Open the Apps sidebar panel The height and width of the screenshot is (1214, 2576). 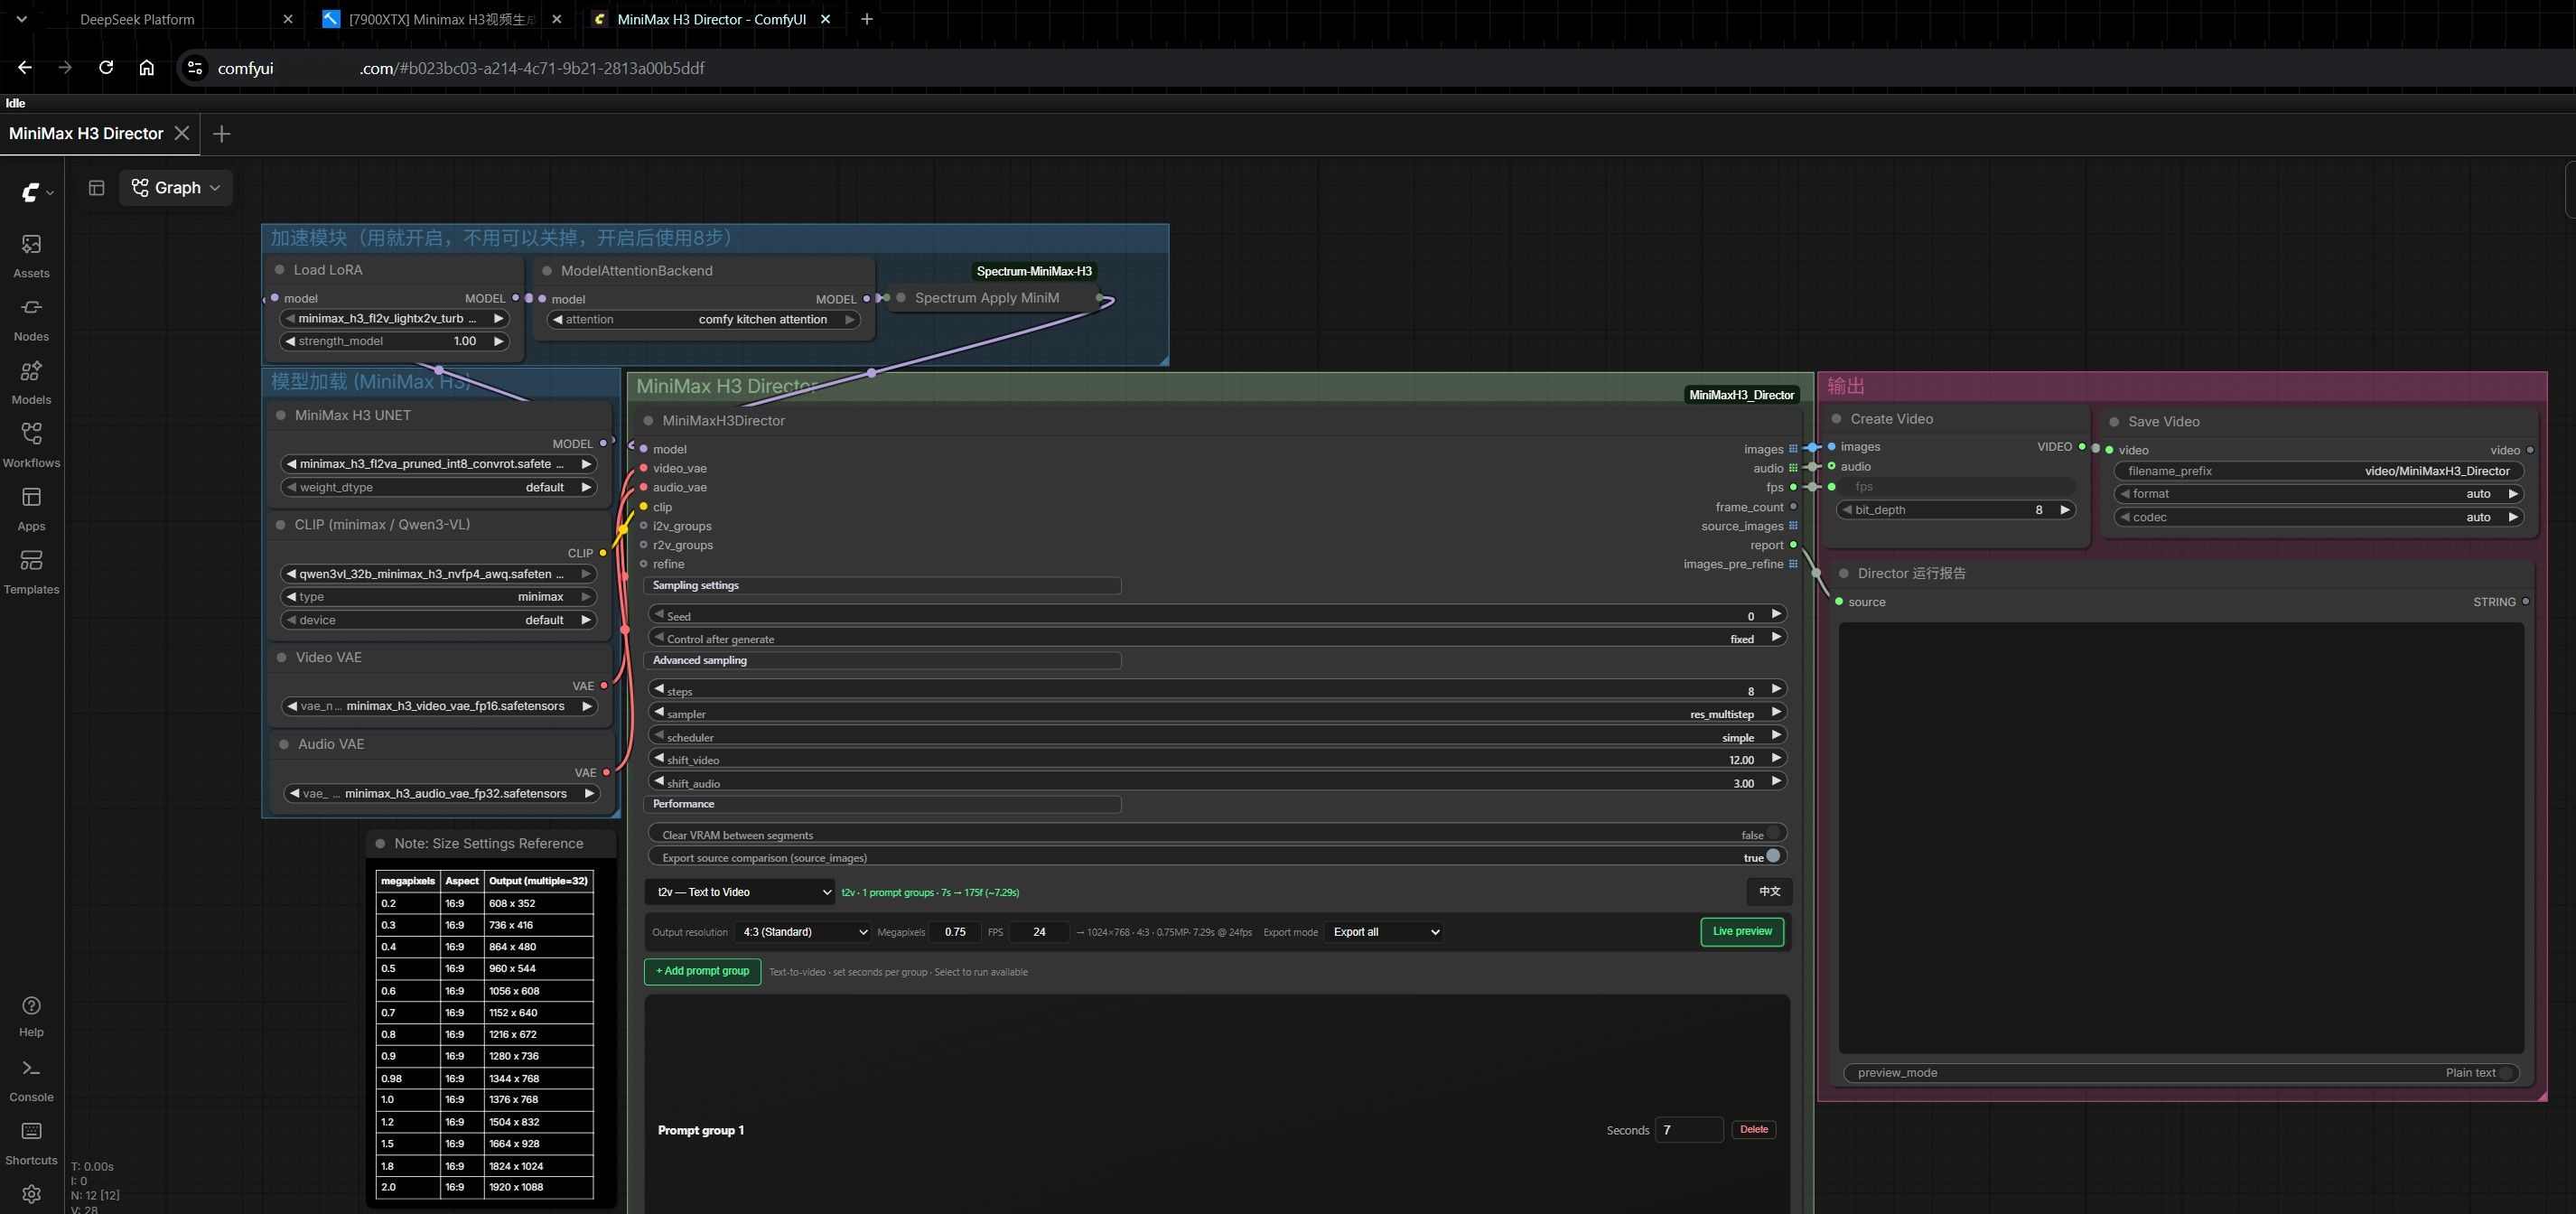[31, 508]
